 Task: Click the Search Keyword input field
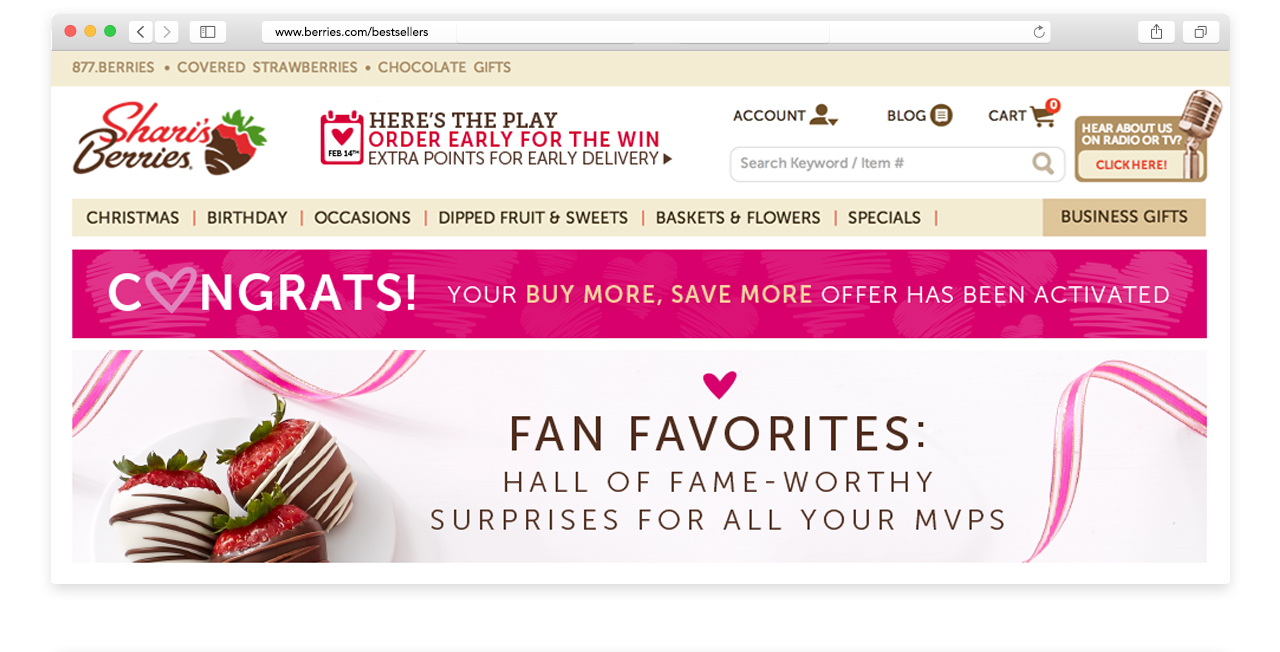pos(880,163)
